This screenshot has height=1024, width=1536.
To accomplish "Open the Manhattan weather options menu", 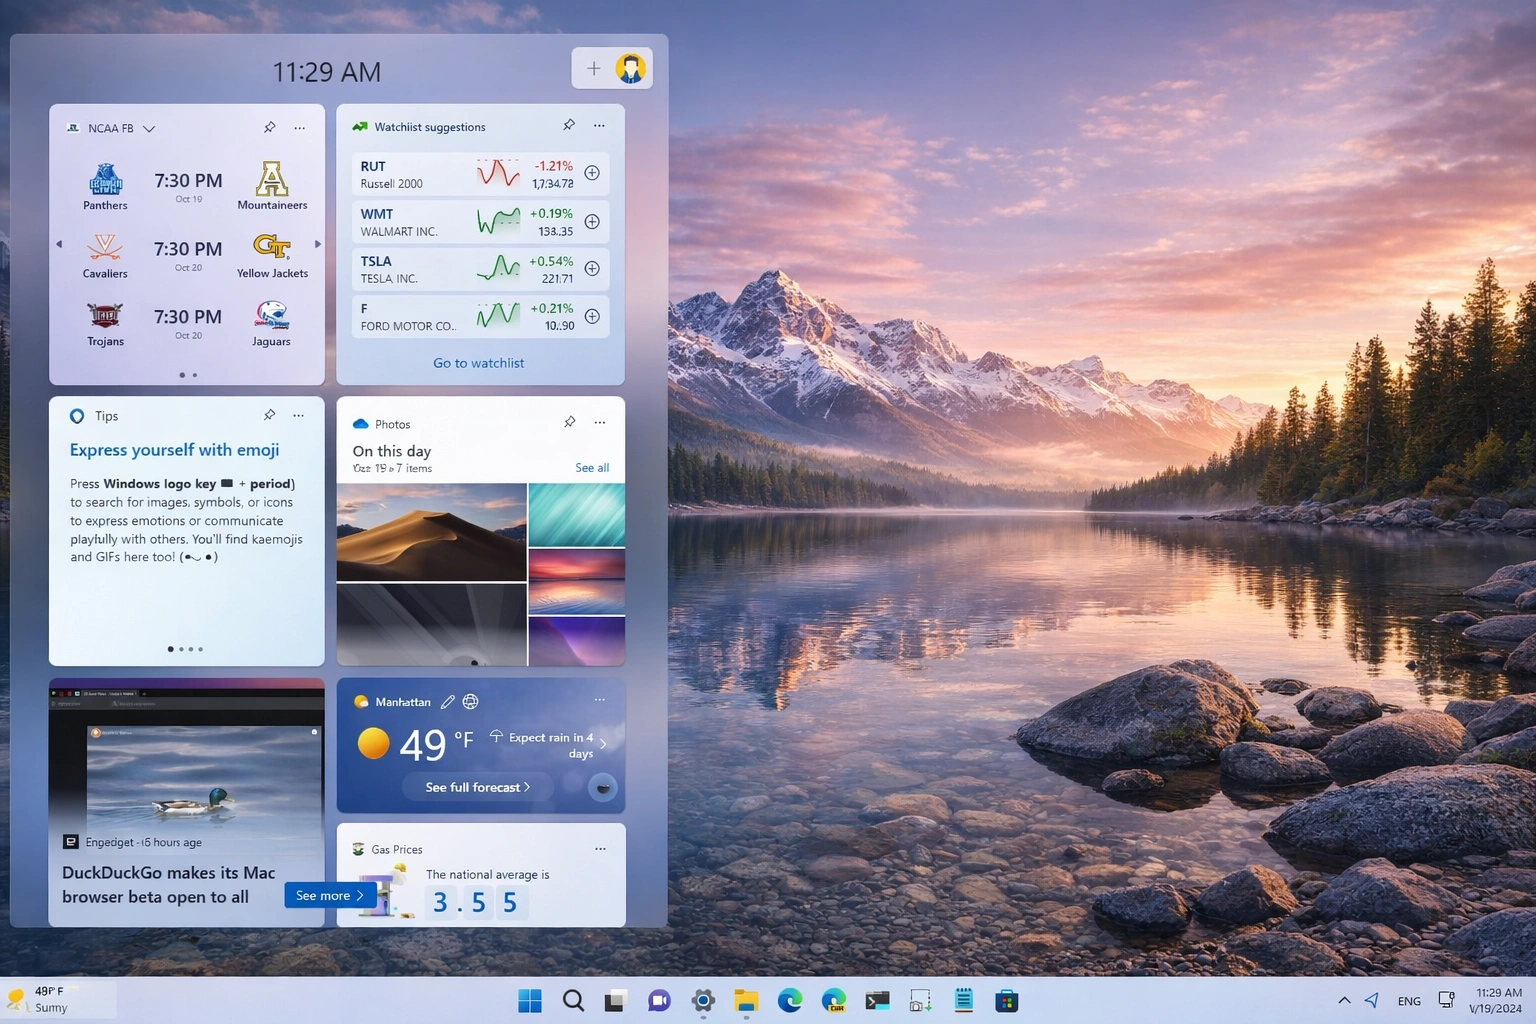I will pyautogui.click(x=599, y=700).
